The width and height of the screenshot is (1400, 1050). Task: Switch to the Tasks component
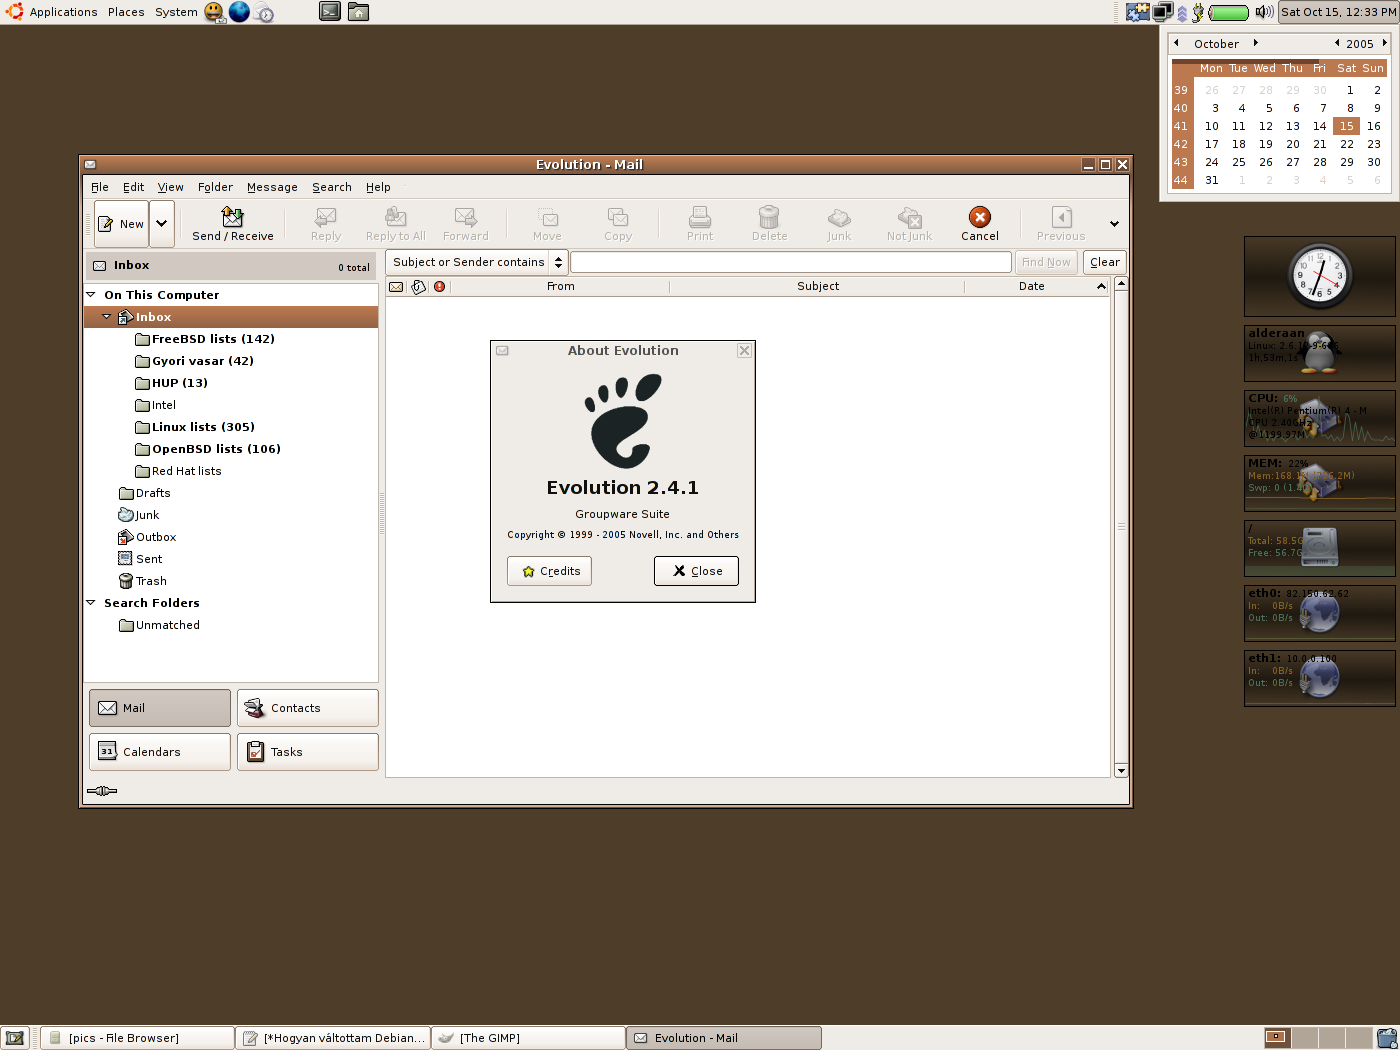coord(308,752)
